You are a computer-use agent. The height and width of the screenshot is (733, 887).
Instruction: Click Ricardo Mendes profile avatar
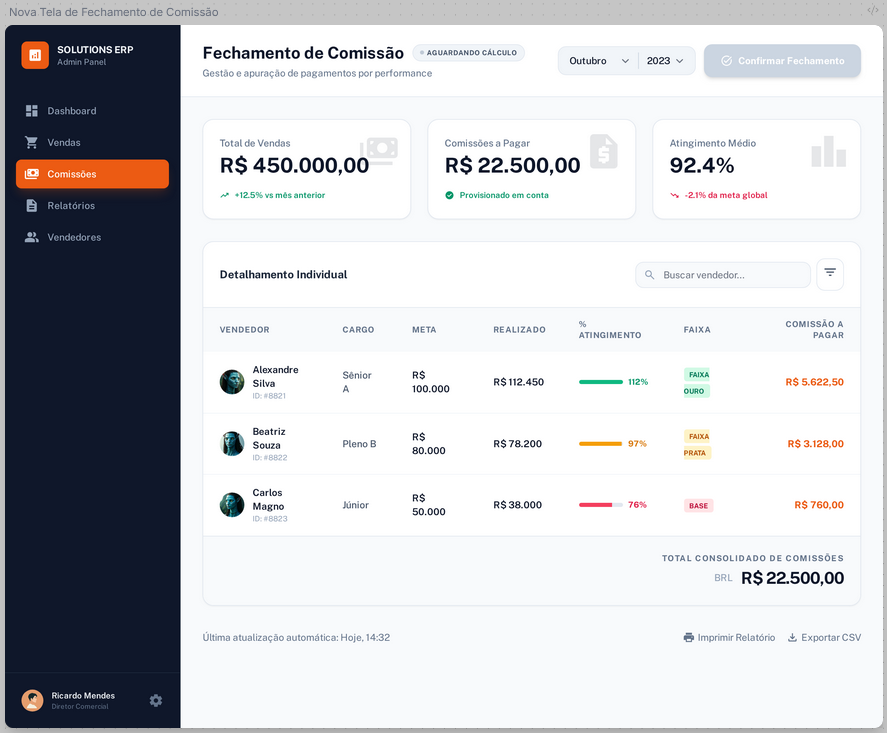tap(32, 701)
